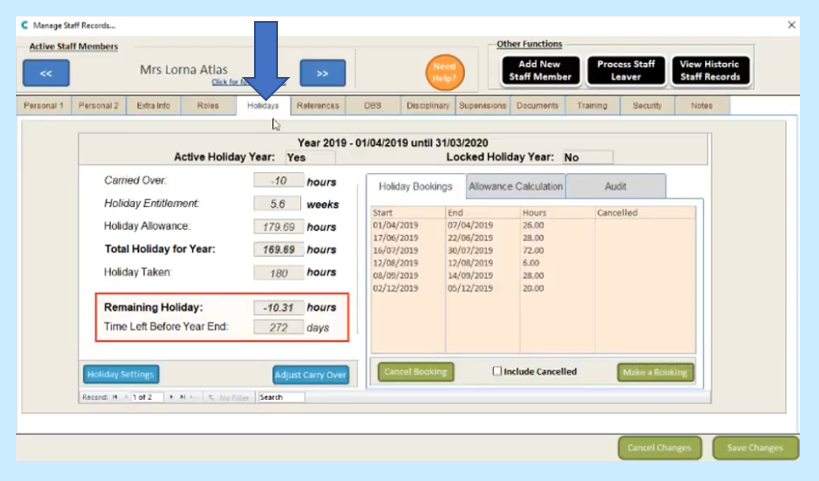
Task: Select booking row starting 16/07/2019
Action: point(533,250)
